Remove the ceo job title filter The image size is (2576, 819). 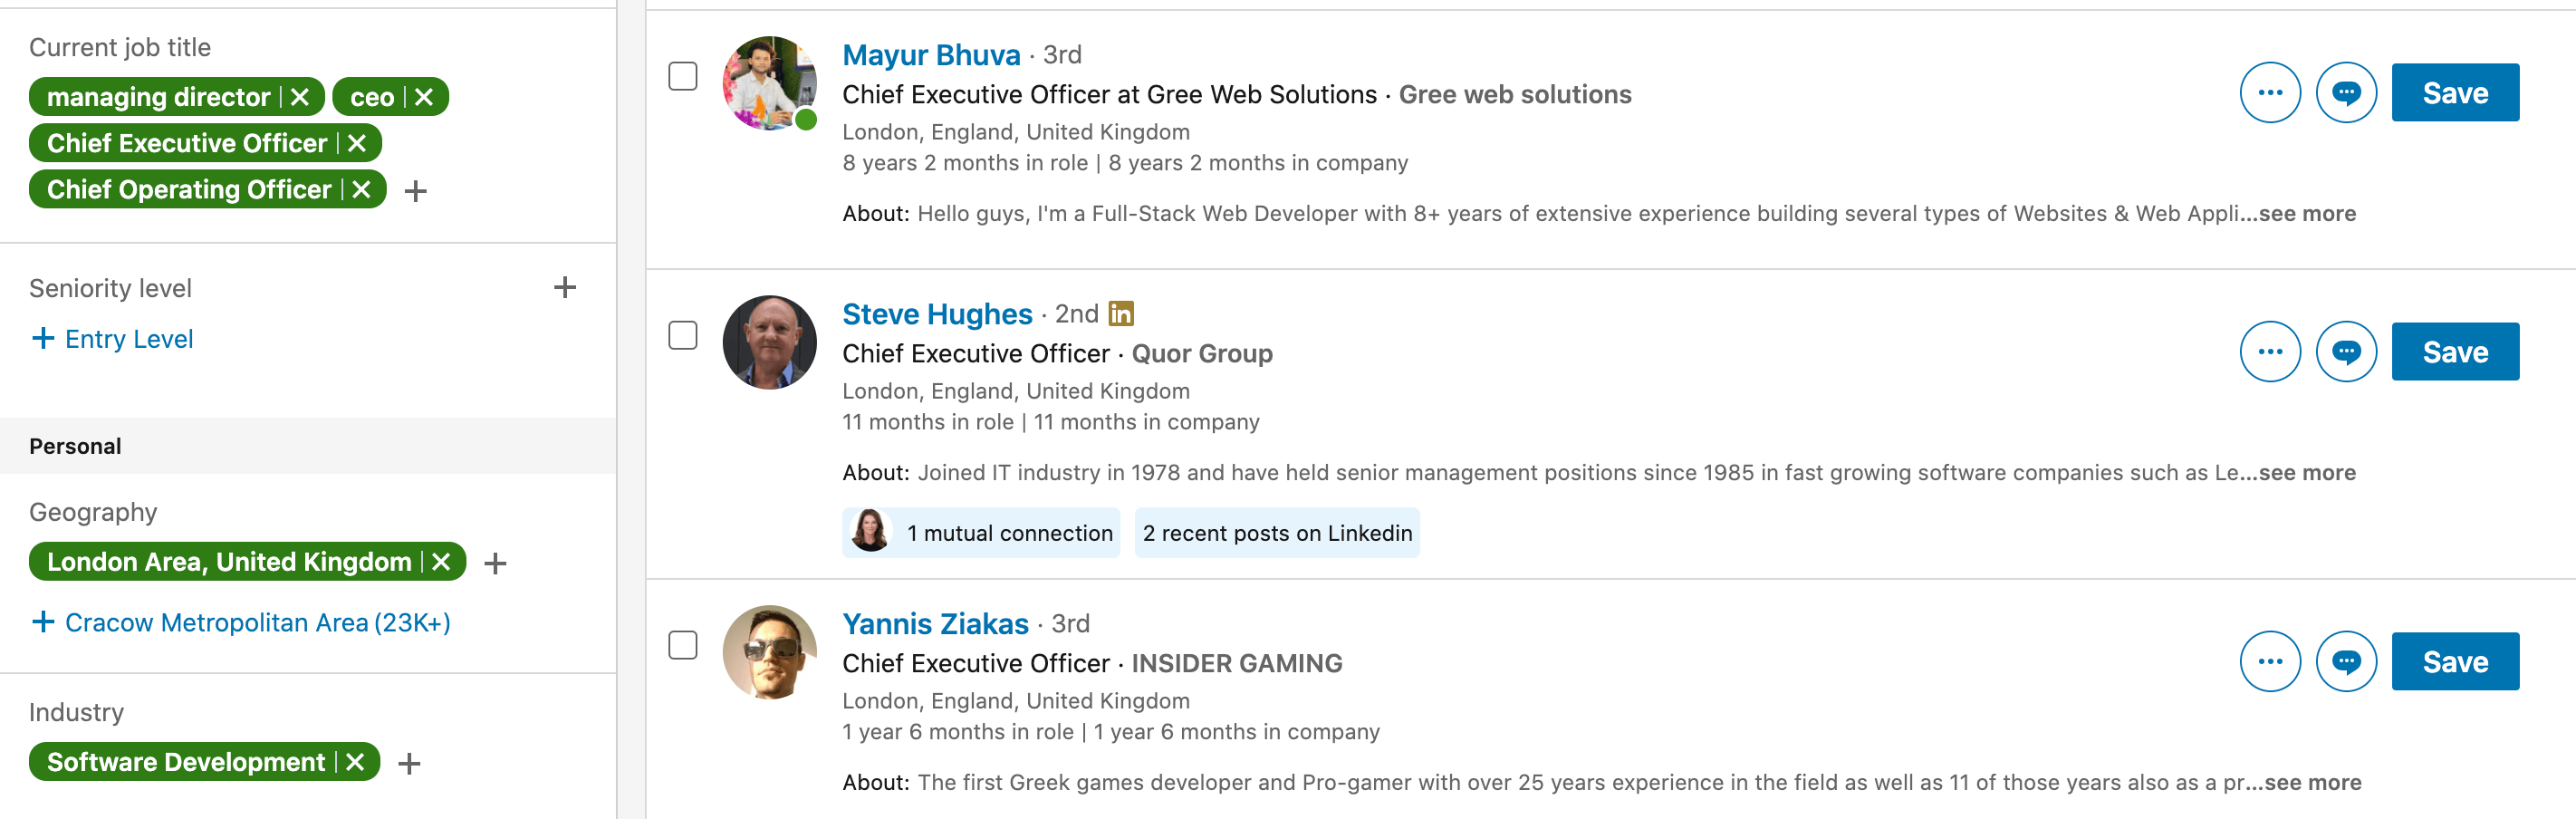pos(424,97)
